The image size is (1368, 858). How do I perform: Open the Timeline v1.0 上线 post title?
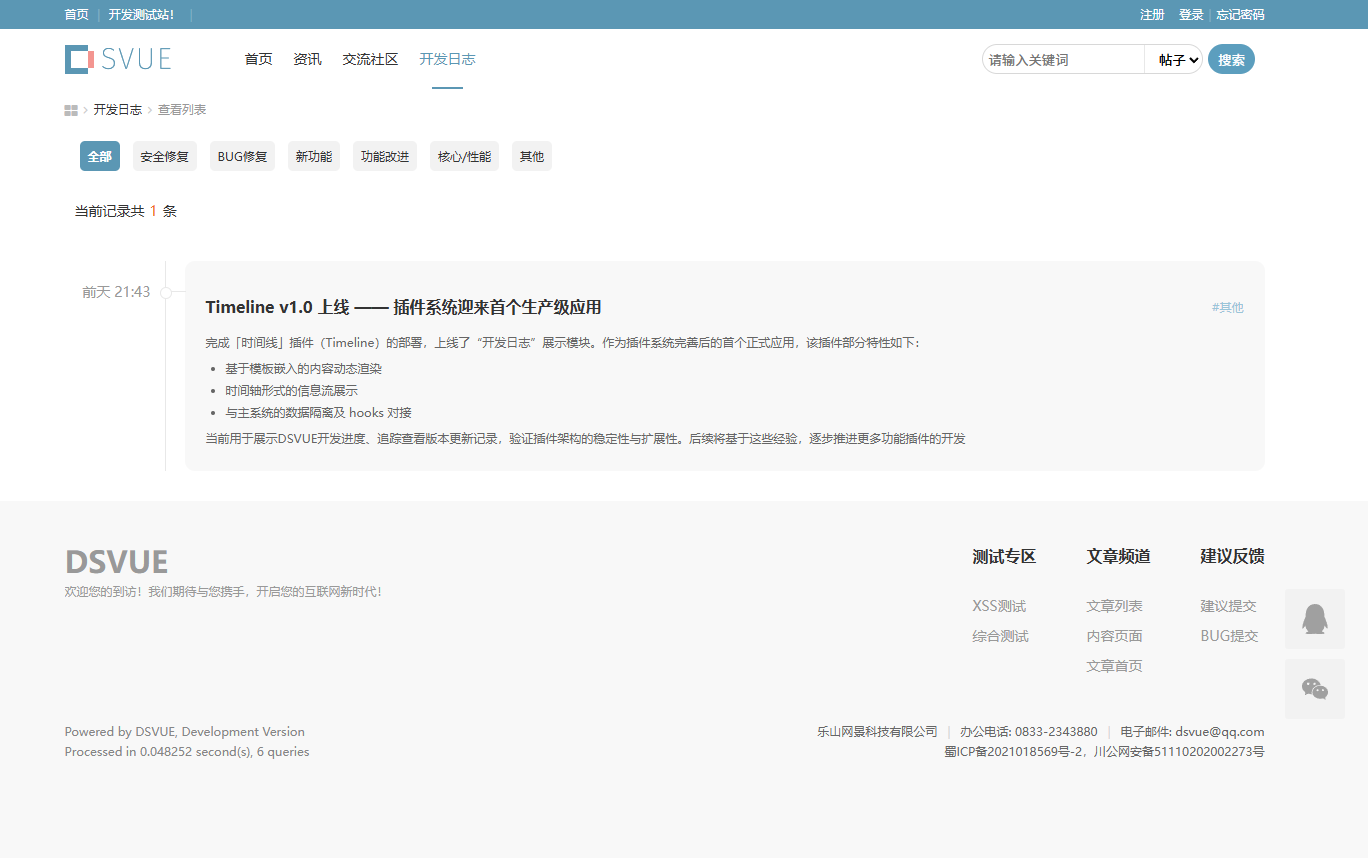pyautogui.click(x=403, y=307)
